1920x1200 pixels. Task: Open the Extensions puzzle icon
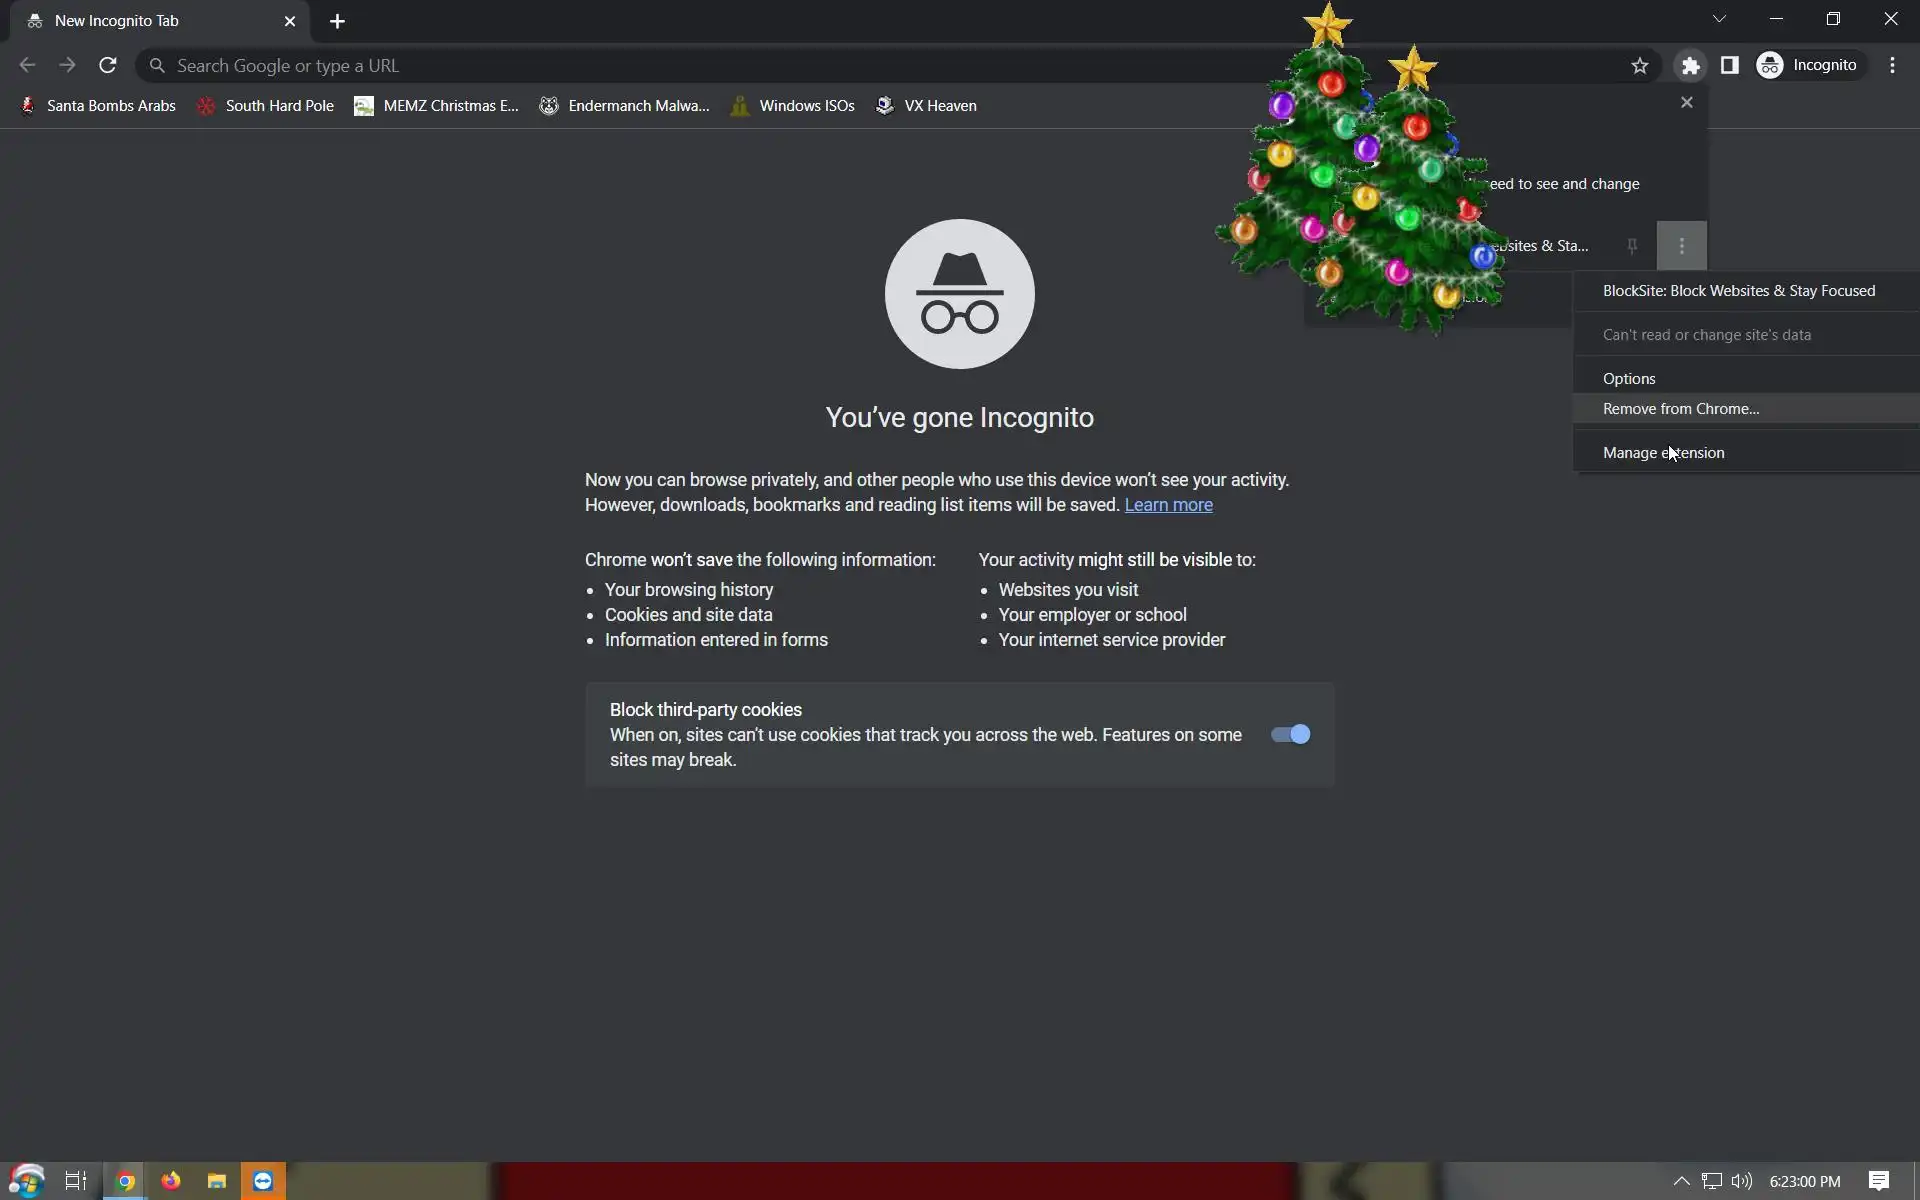(x=1690, y=66)
